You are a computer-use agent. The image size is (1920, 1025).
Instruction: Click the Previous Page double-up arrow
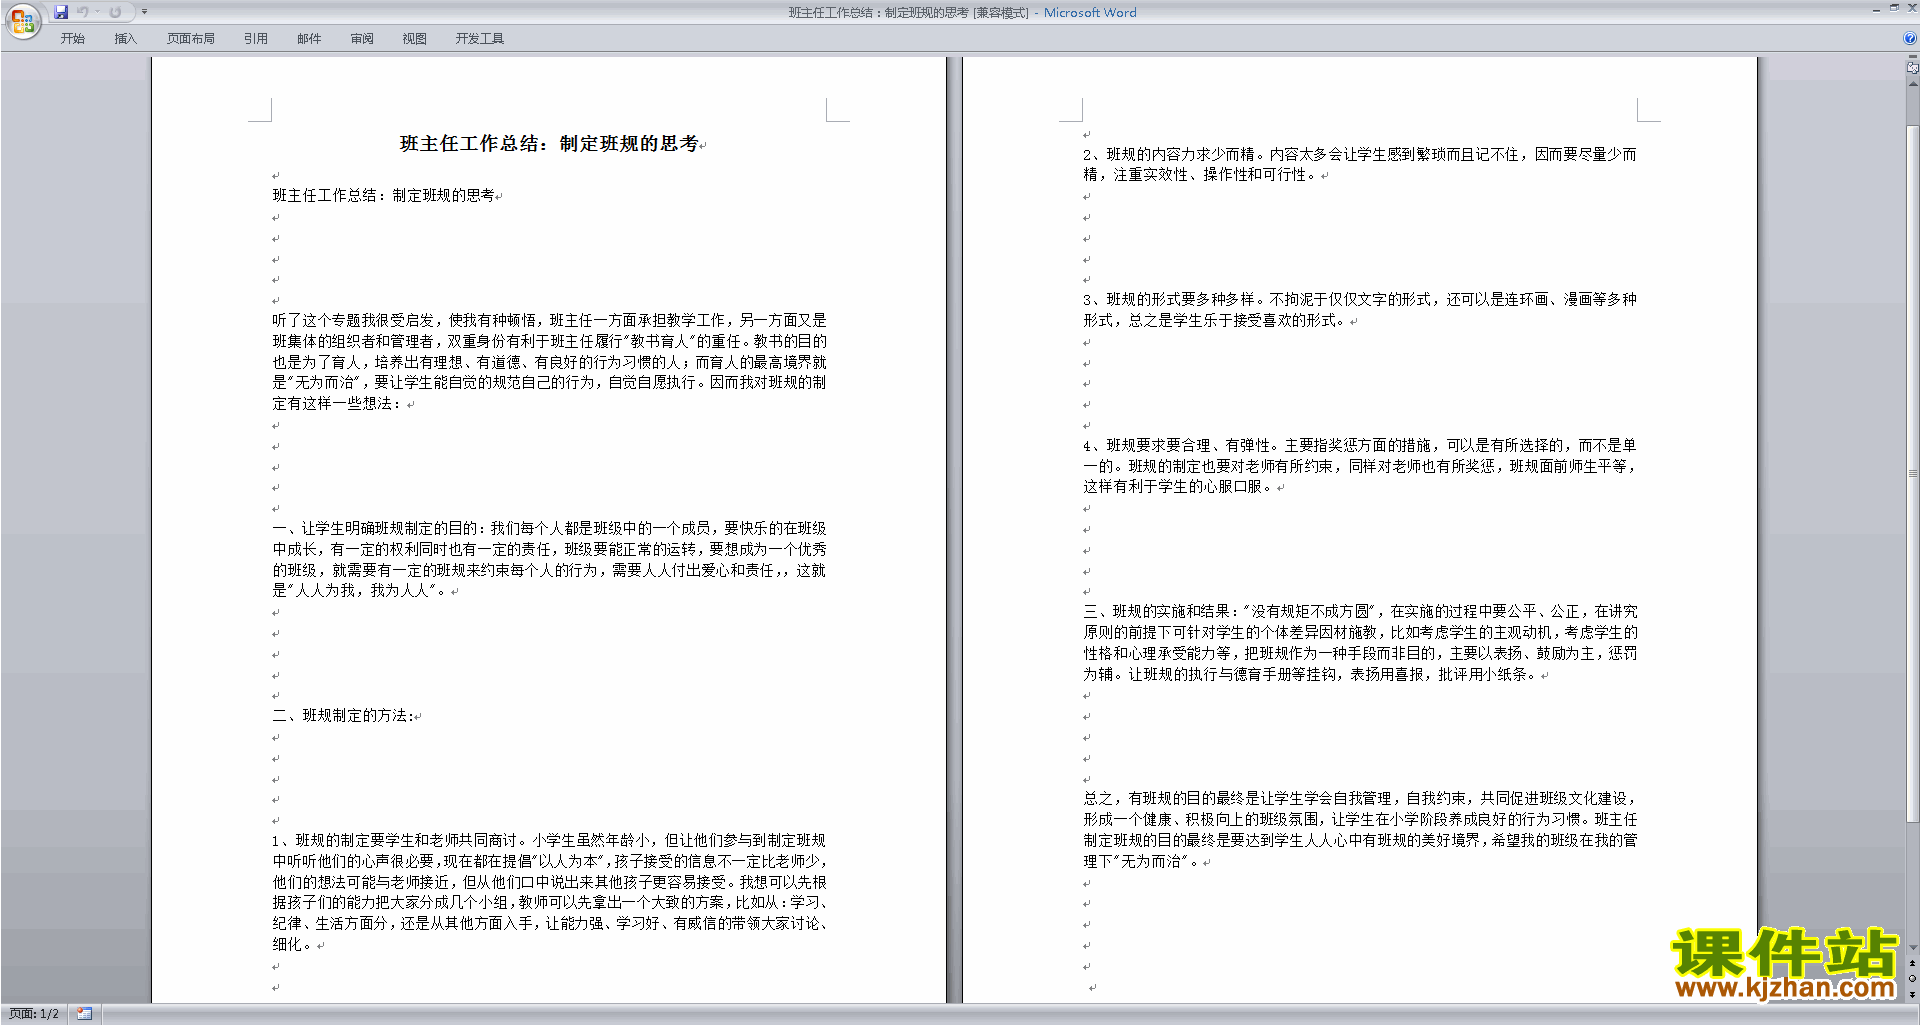[1912, 963]
